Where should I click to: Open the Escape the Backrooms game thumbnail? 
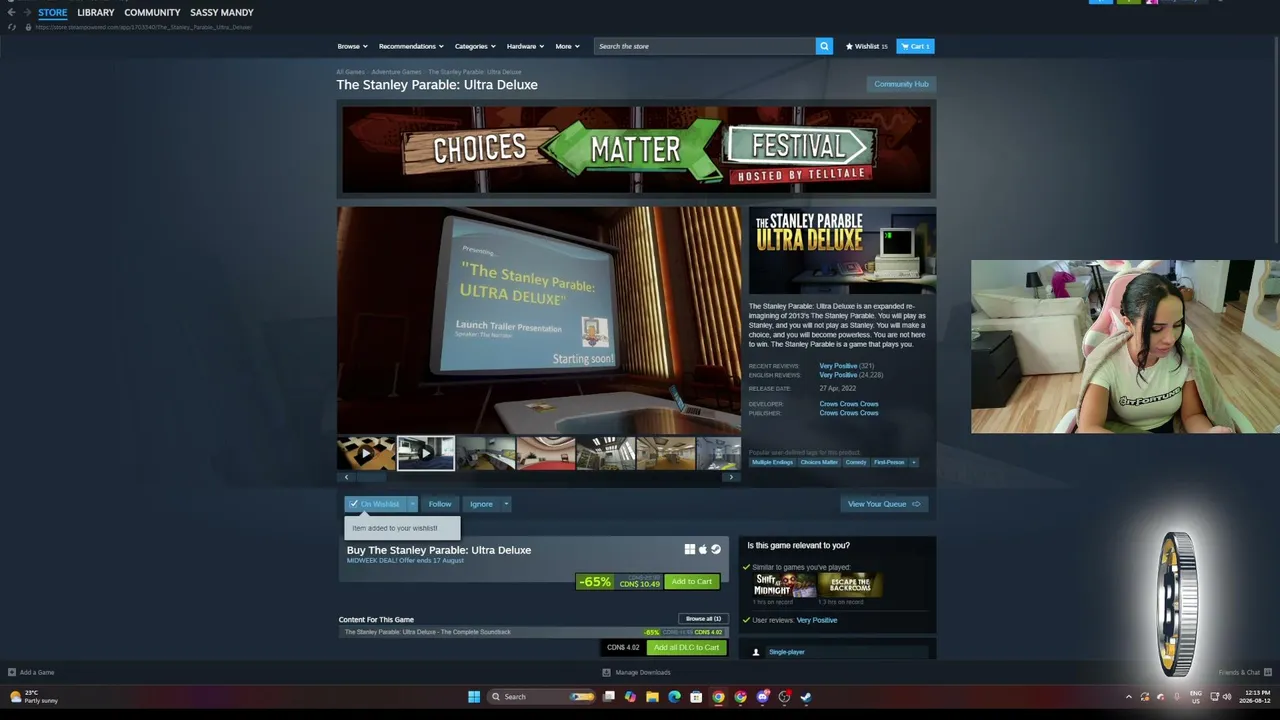[850, 585]
